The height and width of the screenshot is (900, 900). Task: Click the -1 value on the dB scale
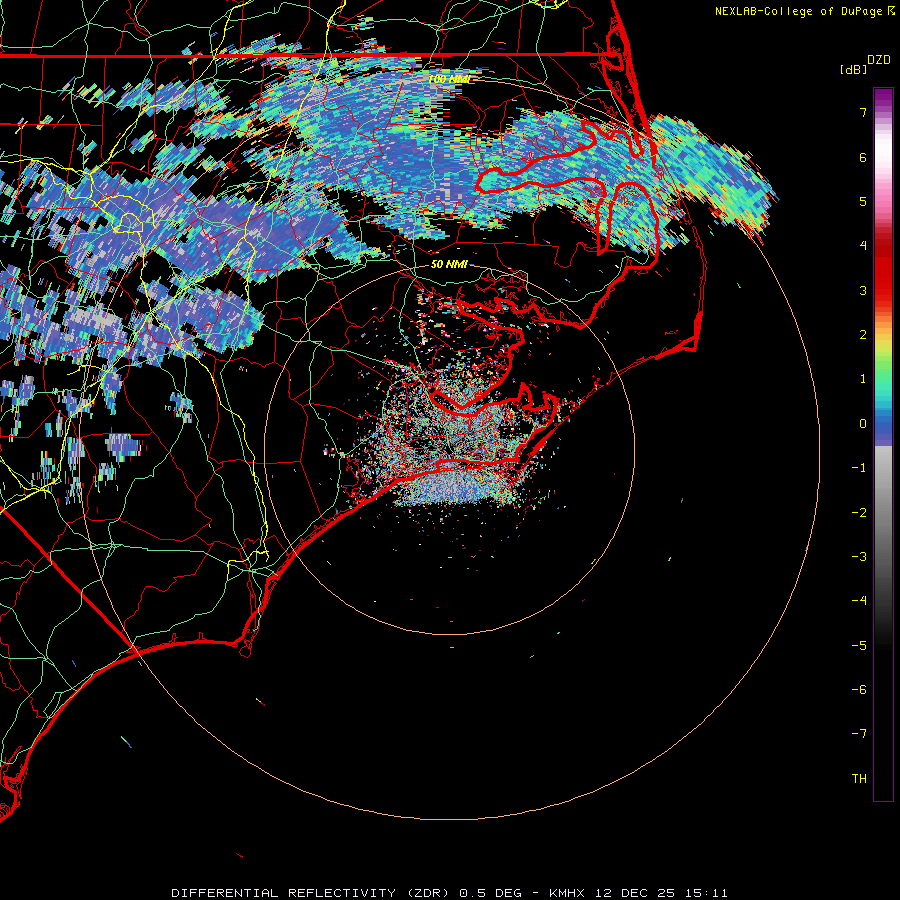[859, 468]
